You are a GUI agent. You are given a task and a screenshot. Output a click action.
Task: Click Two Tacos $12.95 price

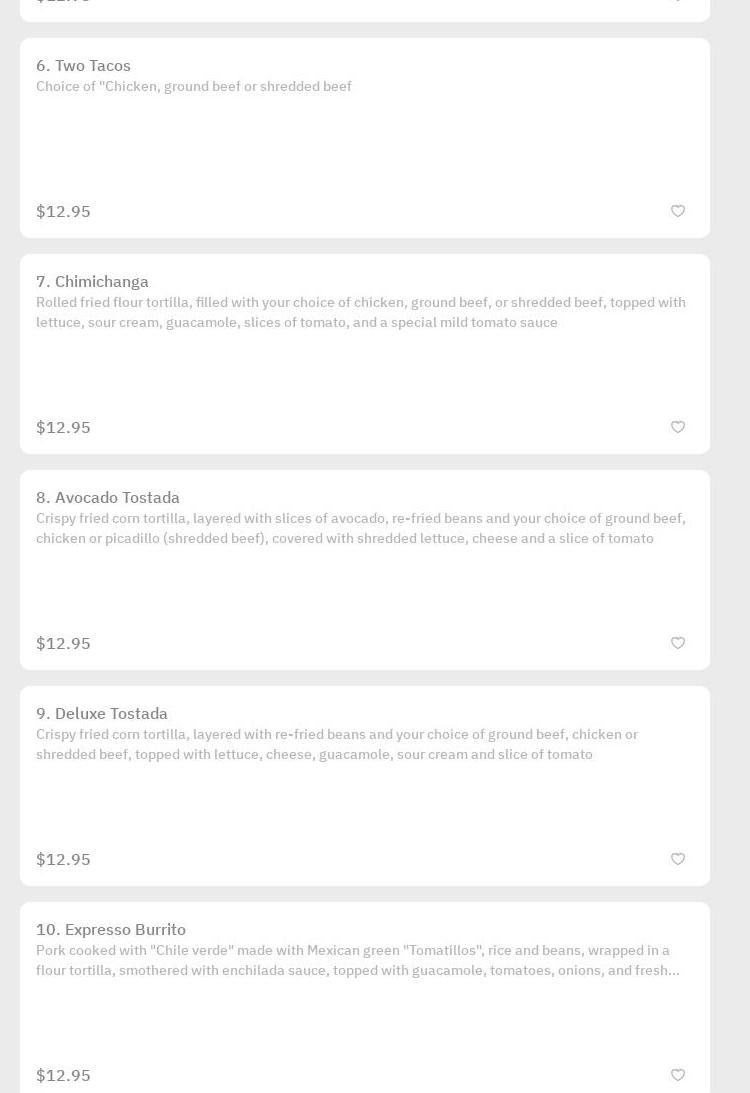(x=63, y=212)
